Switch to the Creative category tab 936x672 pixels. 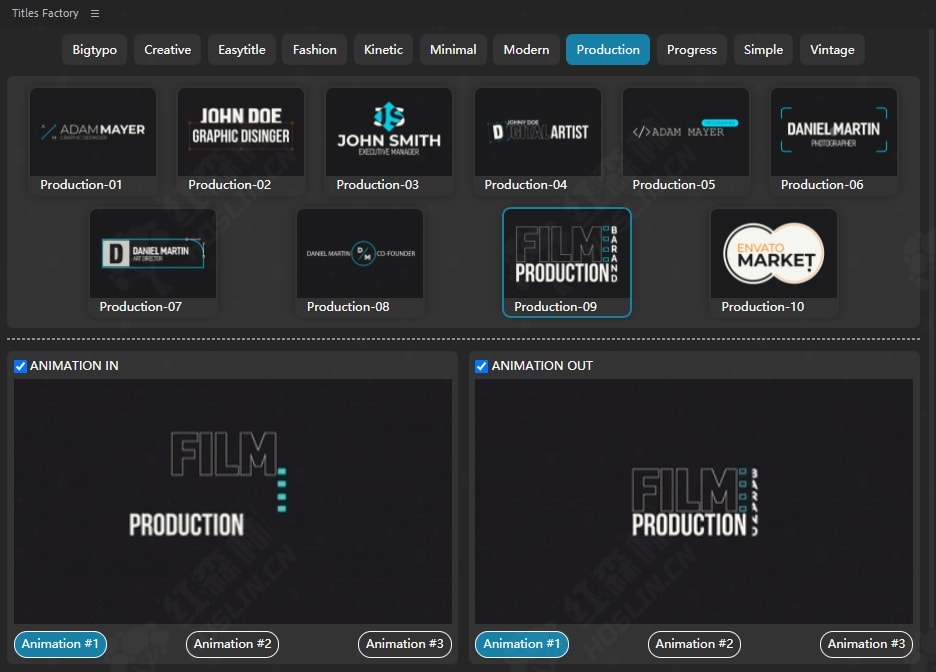(167, 50)
